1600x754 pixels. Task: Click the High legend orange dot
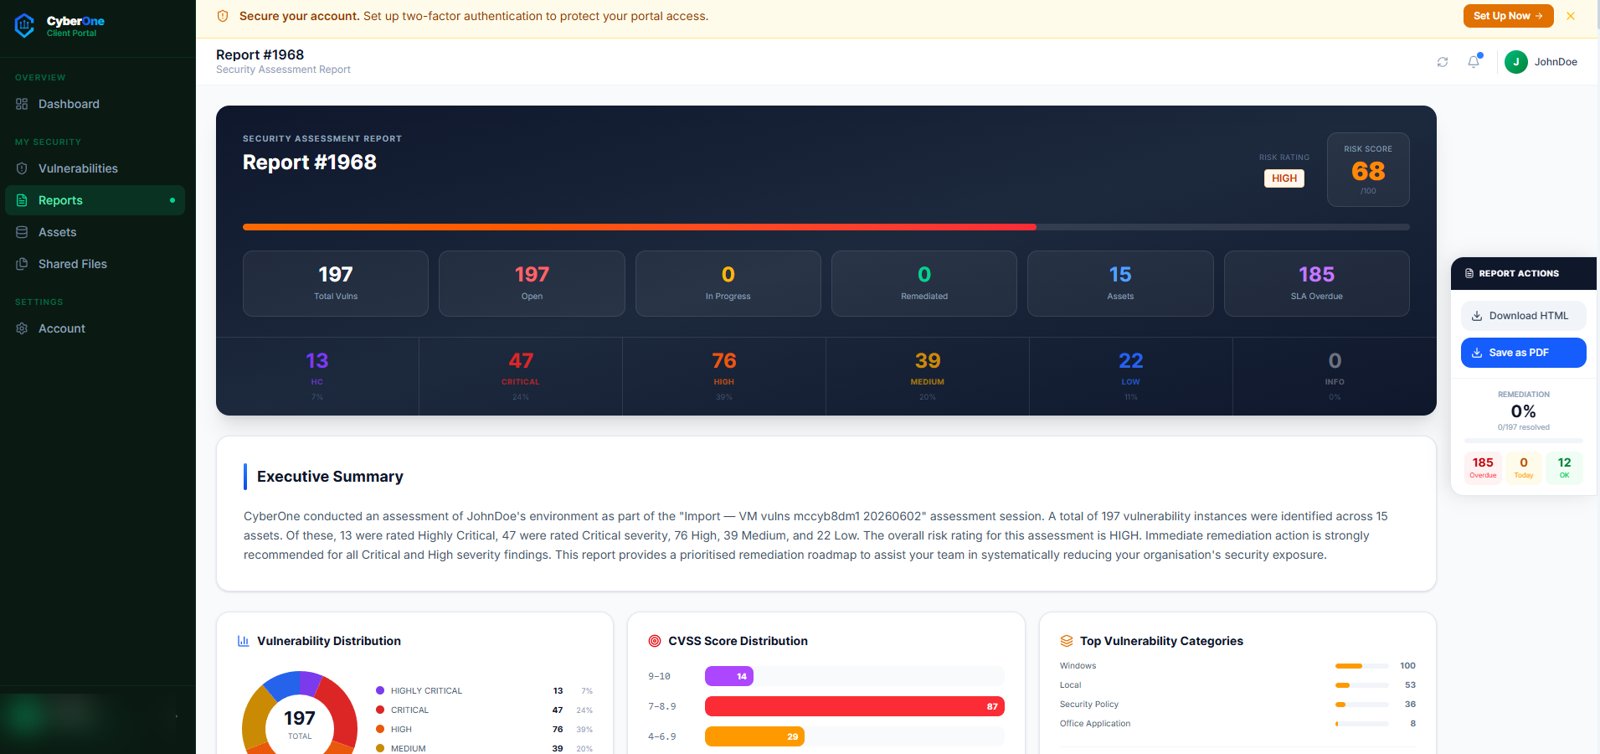coord(380,729)
